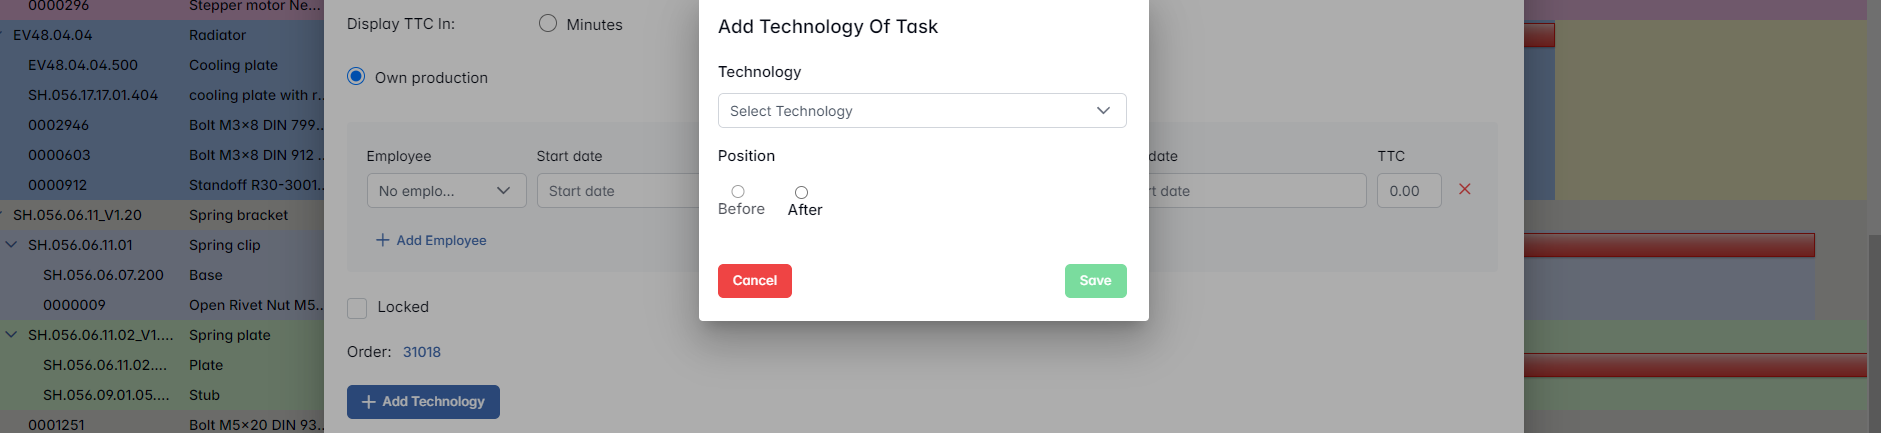Click plus icon beside Add Employee
The height and width of the screenshot is (433, 1881).
pyautogui.click(x=382, y=240)
